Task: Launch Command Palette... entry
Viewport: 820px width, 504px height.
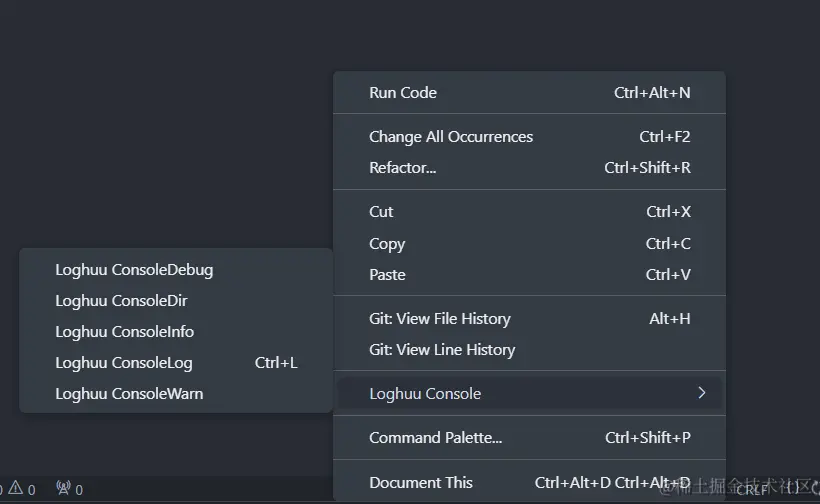Action: pyautogui.click(x=529, y=438)
